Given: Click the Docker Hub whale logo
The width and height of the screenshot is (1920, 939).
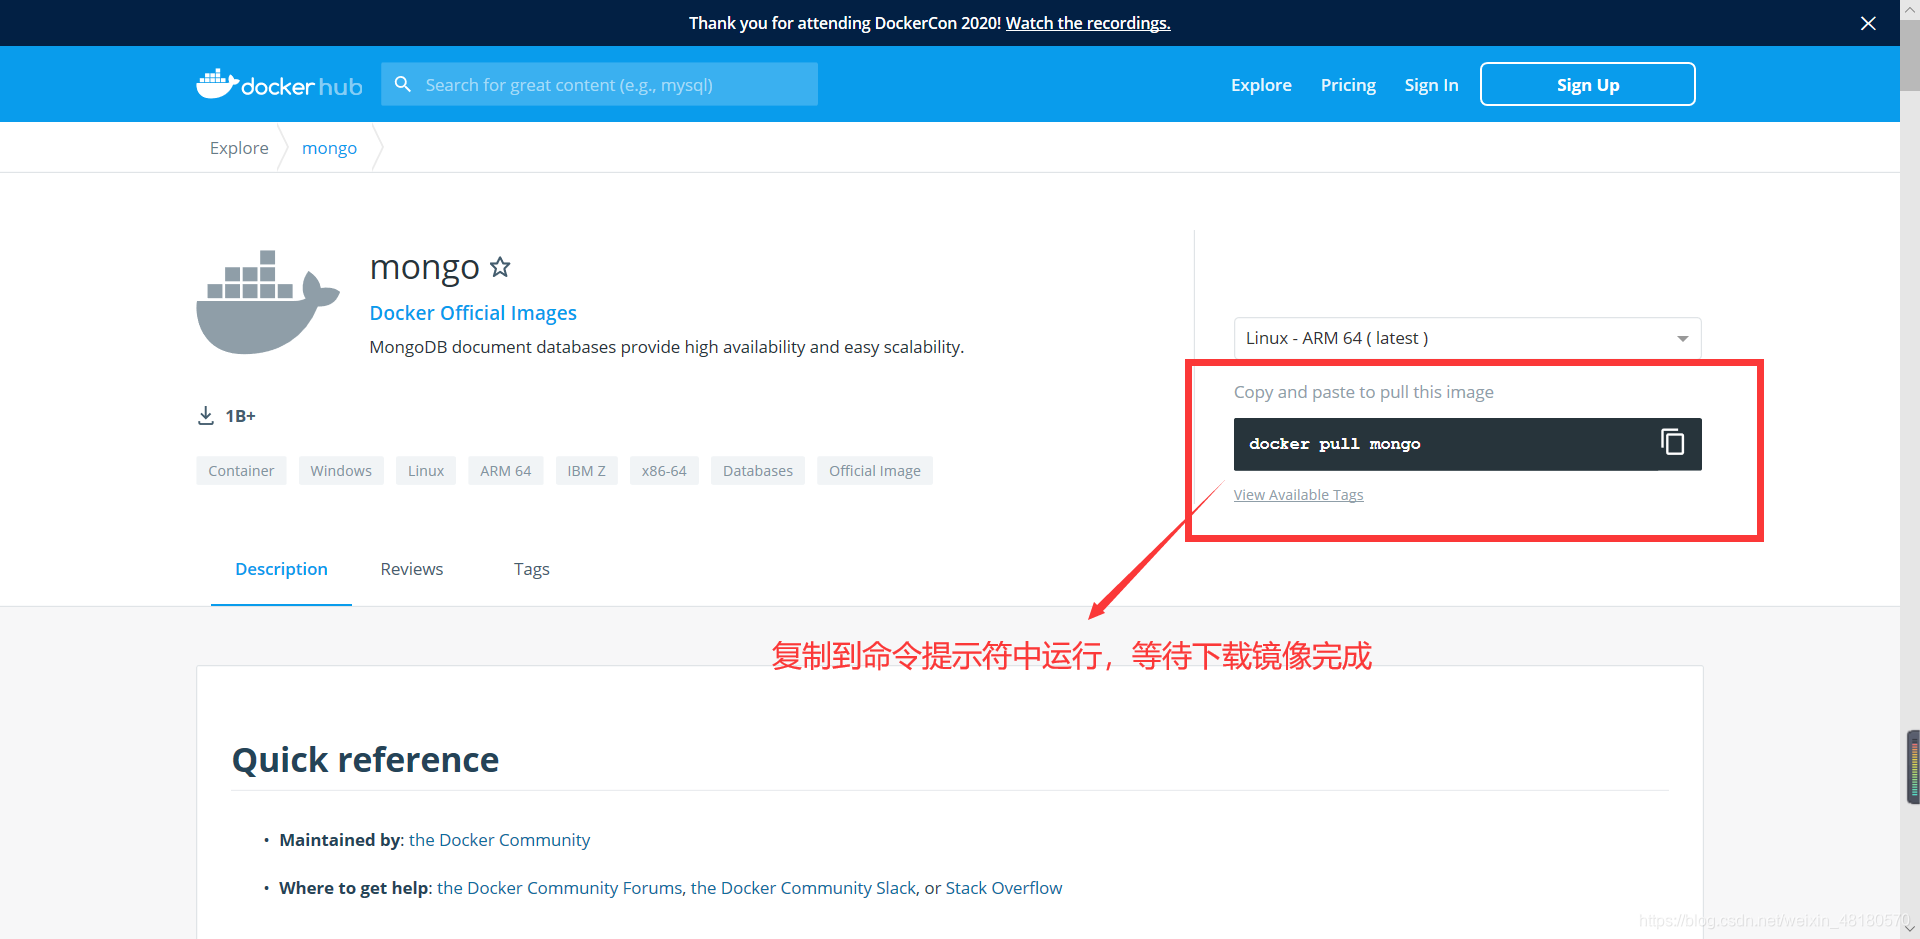Looking at the screenshot, I should tap(279, 85).
